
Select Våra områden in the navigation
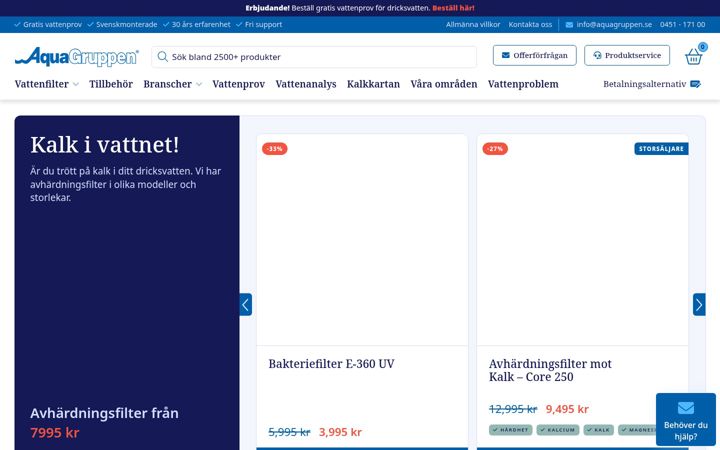(444, 84)
